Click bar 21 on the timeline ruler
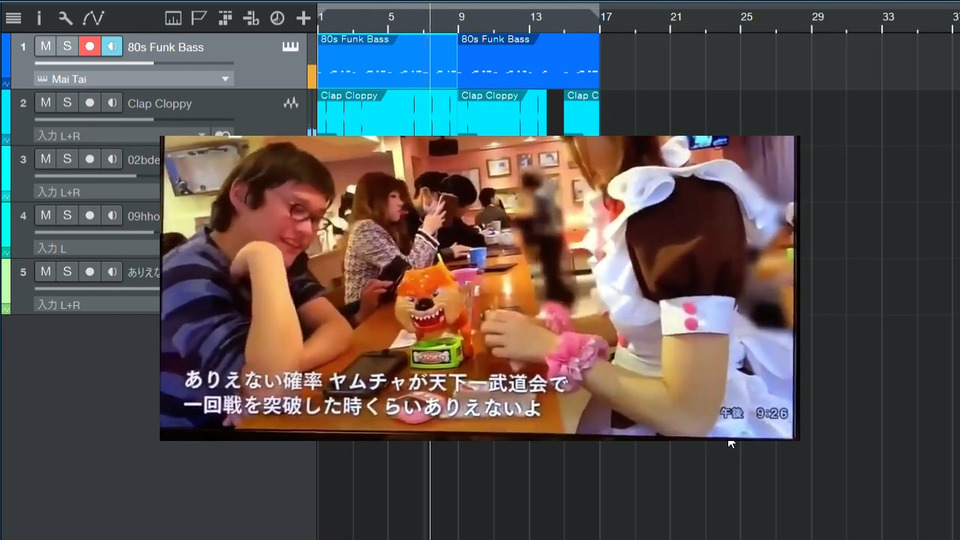This screenshot has width=960, height=540. pos(675,17)
